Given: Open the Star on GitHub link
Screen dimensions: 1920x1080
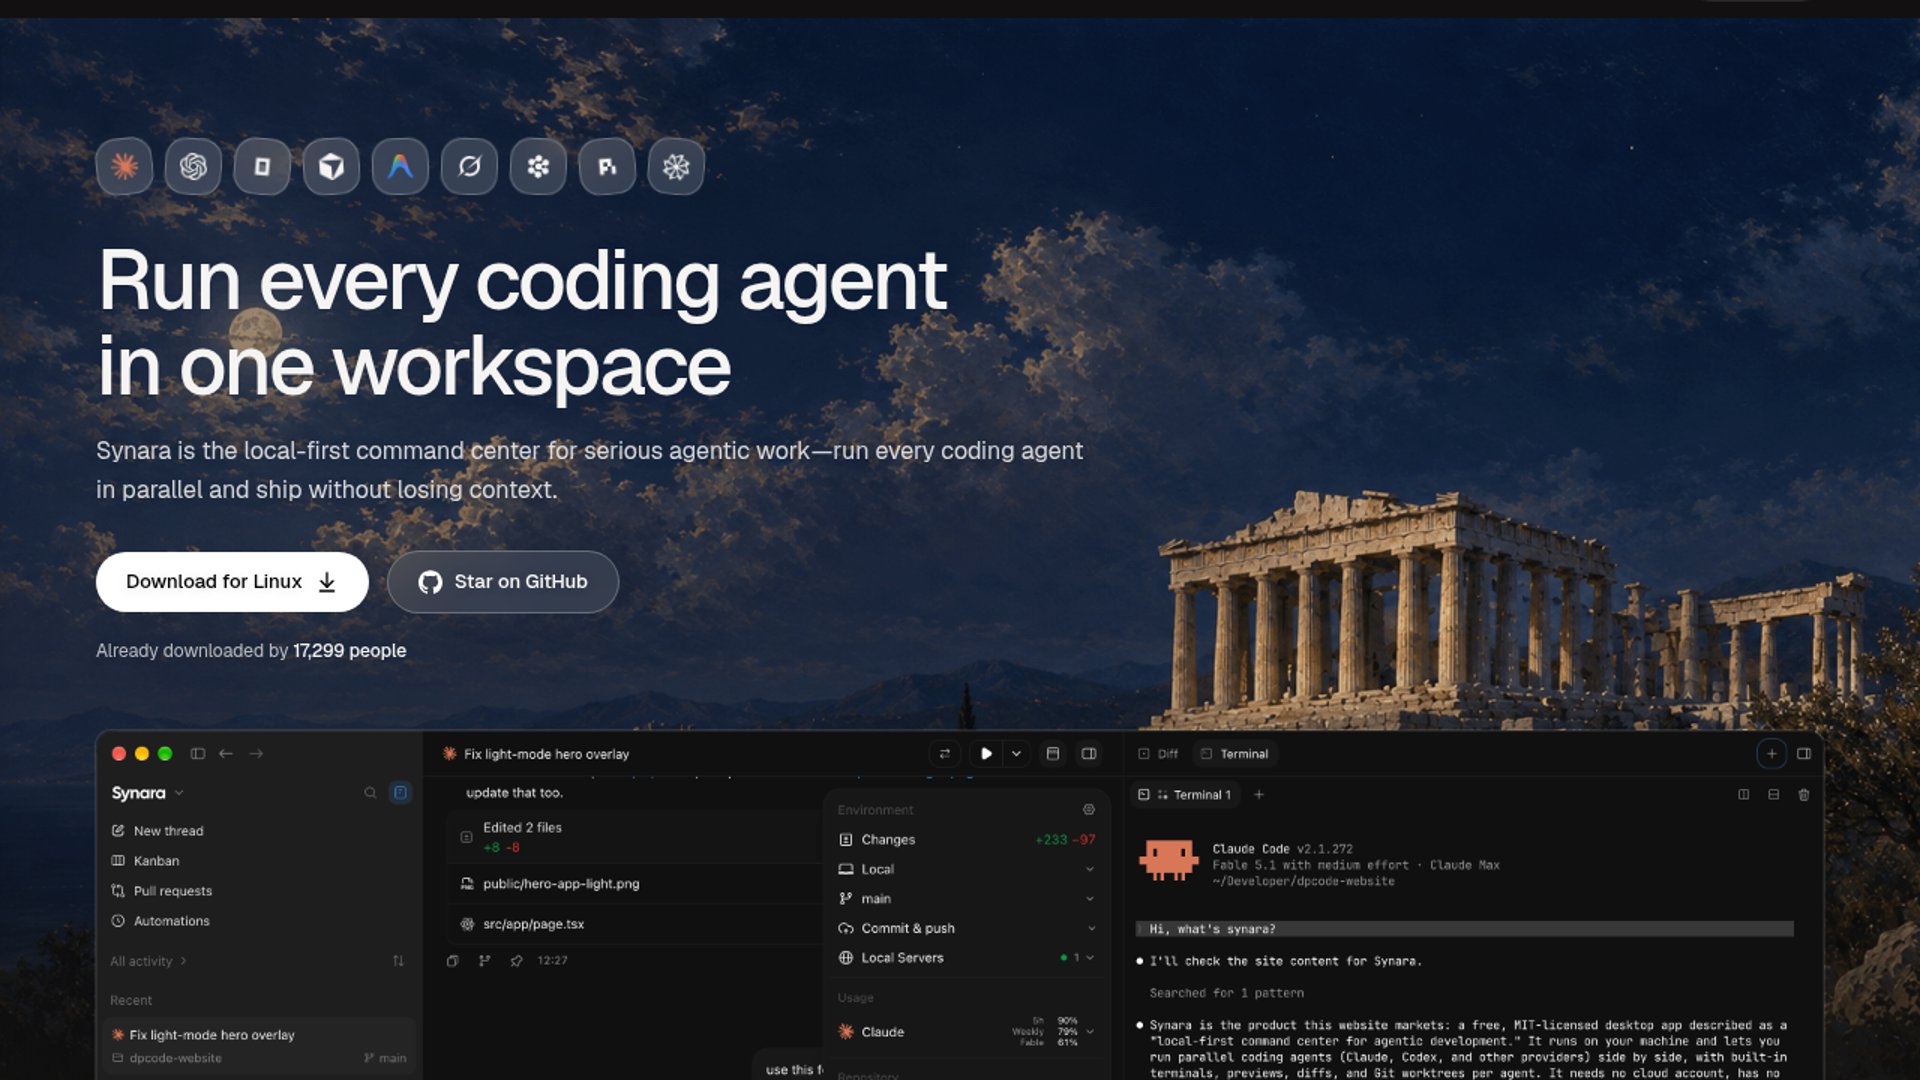Looking at the screenshot, I should click(503, 582).
